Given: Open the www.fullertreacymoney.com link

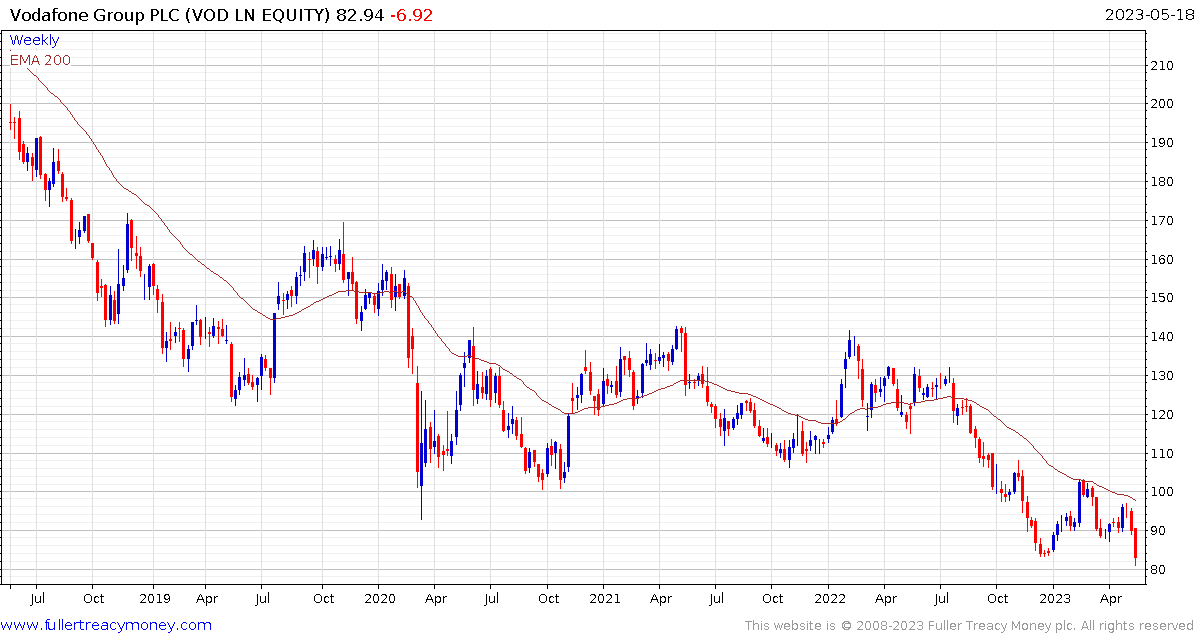Looking at the screenshot, I should click(107, 626).
